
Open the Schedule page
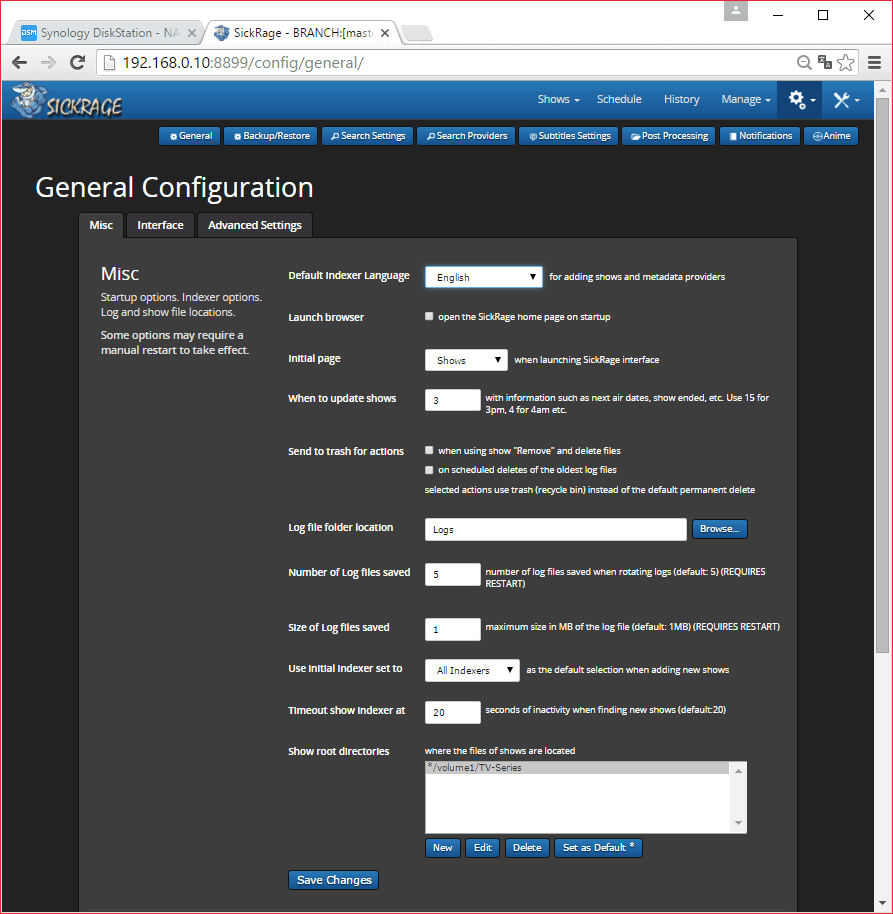coord(619,100)
